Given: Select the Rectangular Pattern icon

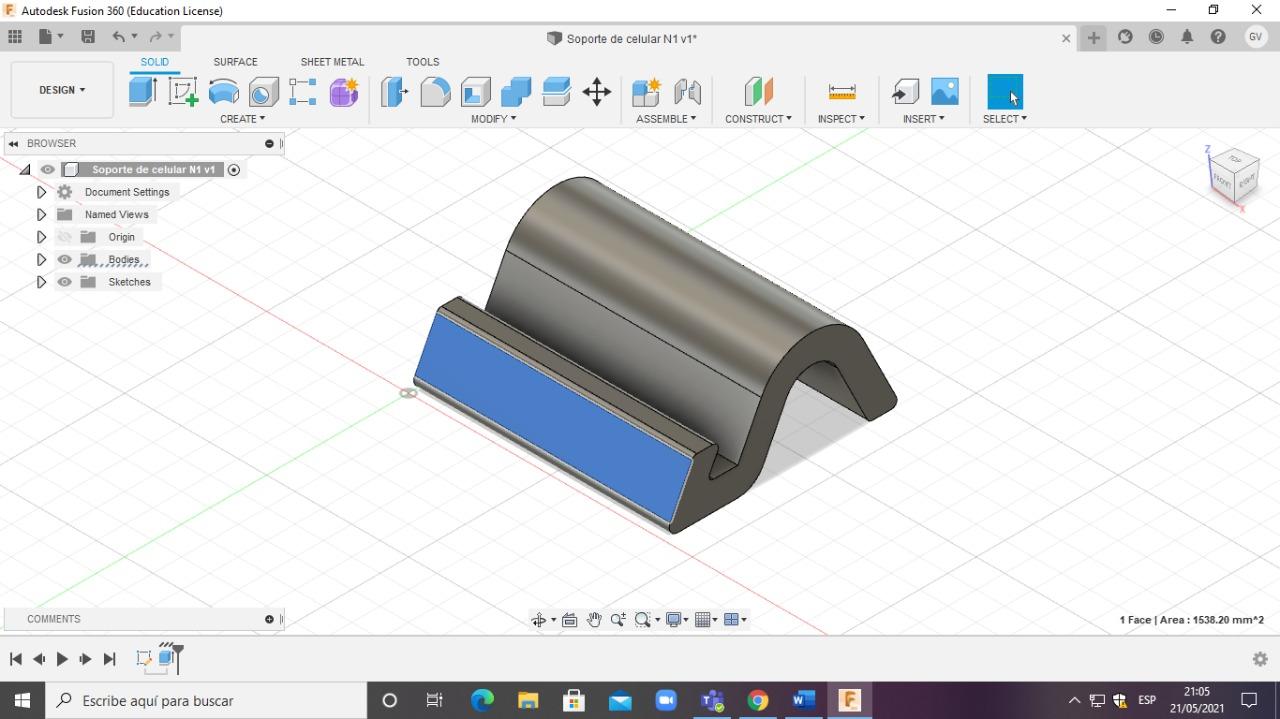Looking at the screenshot, I should click(x=303, y=92).
